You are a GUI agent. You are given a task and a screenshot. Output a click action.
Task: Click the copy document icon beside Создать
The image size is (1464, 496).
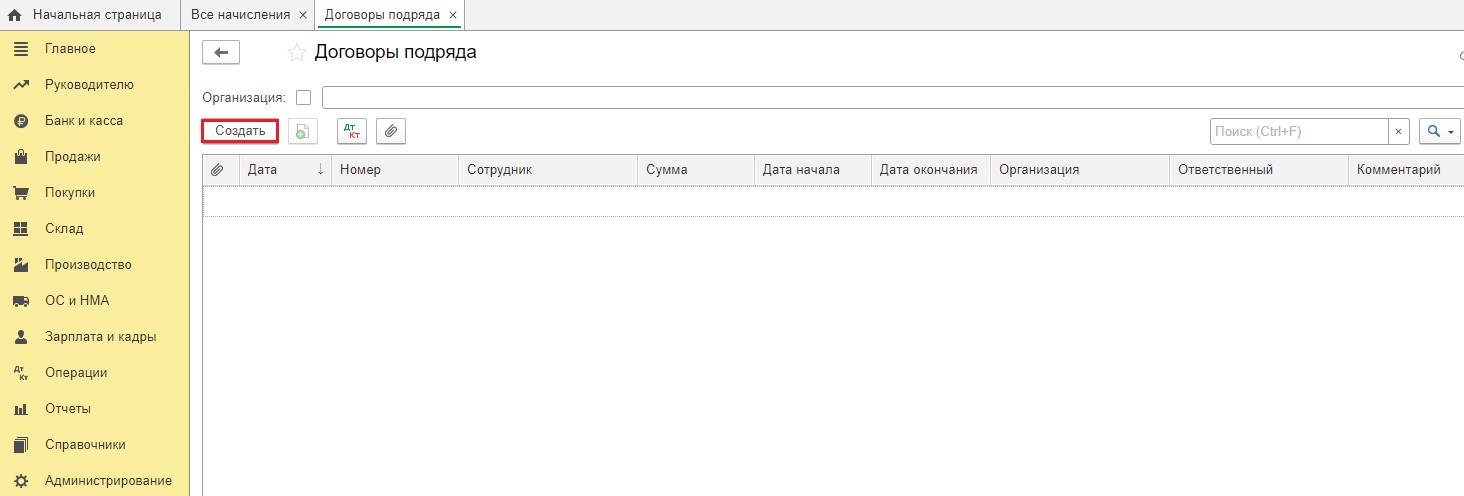[x=302, y=131]
